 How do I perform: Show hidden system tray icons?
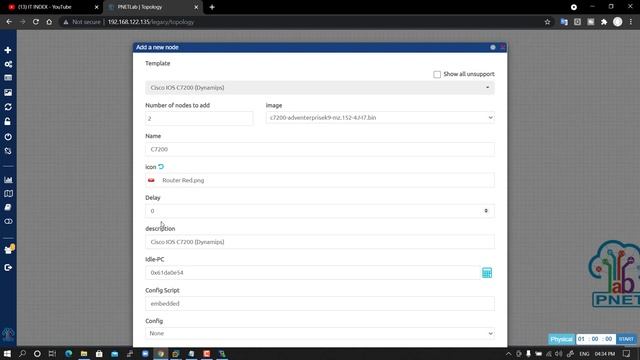click(x=508, y=353)
